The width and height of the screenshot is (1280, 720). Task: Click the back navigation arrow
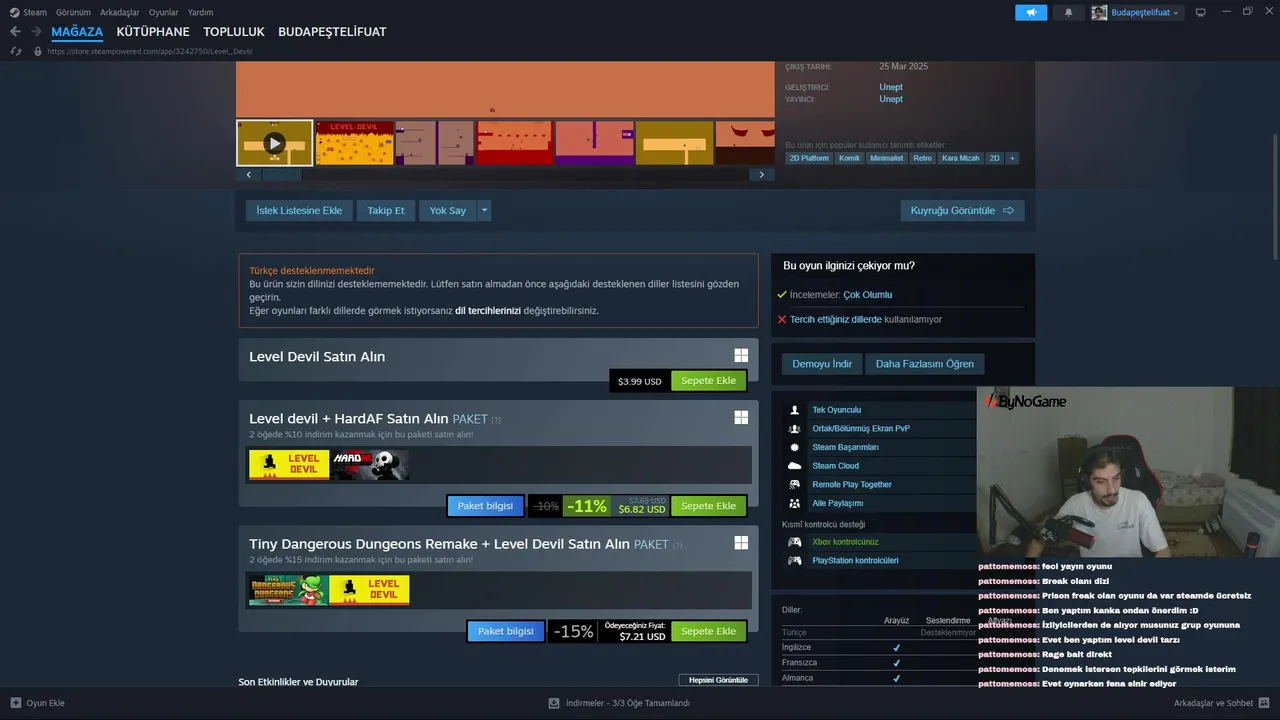pos(15,32)
